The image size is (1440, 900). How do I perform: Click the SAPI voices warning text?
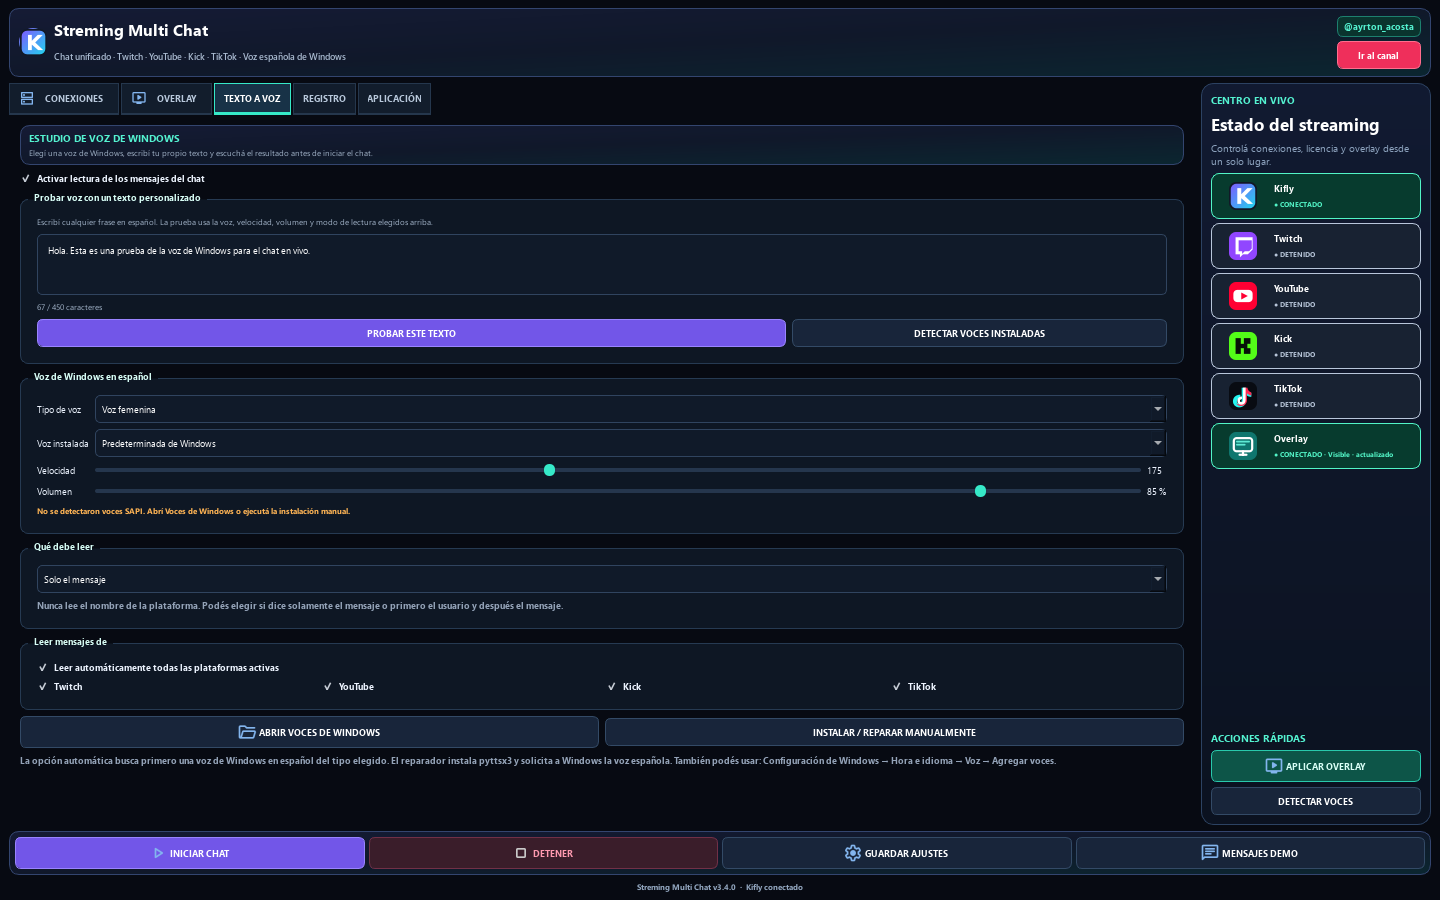(193, 512)
